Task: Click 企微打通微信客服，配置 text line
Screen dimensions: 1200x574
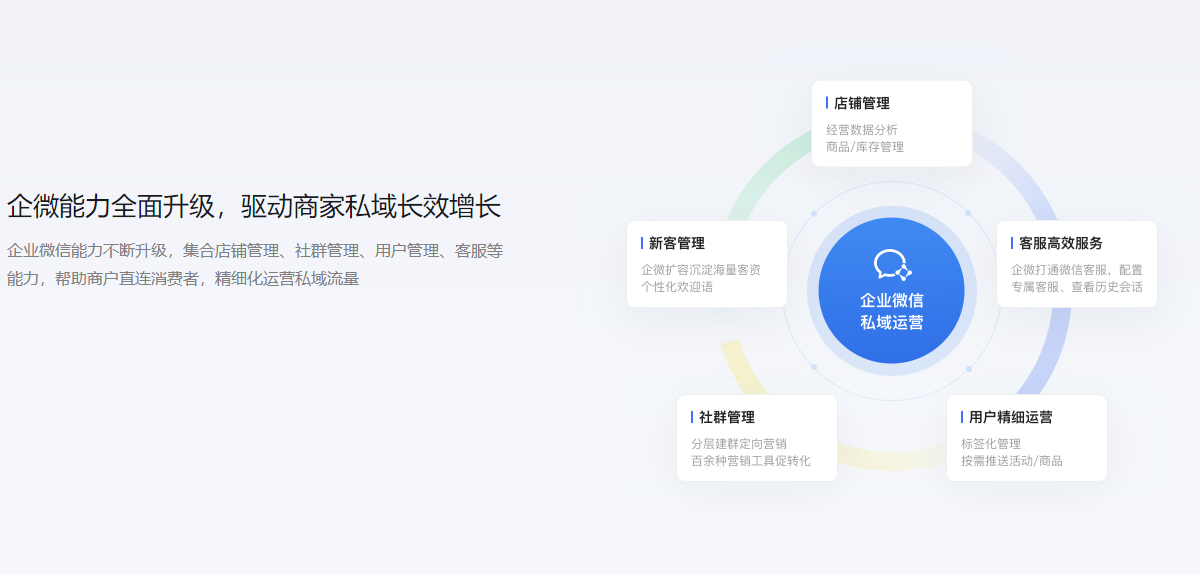Action: point(1077,270)
